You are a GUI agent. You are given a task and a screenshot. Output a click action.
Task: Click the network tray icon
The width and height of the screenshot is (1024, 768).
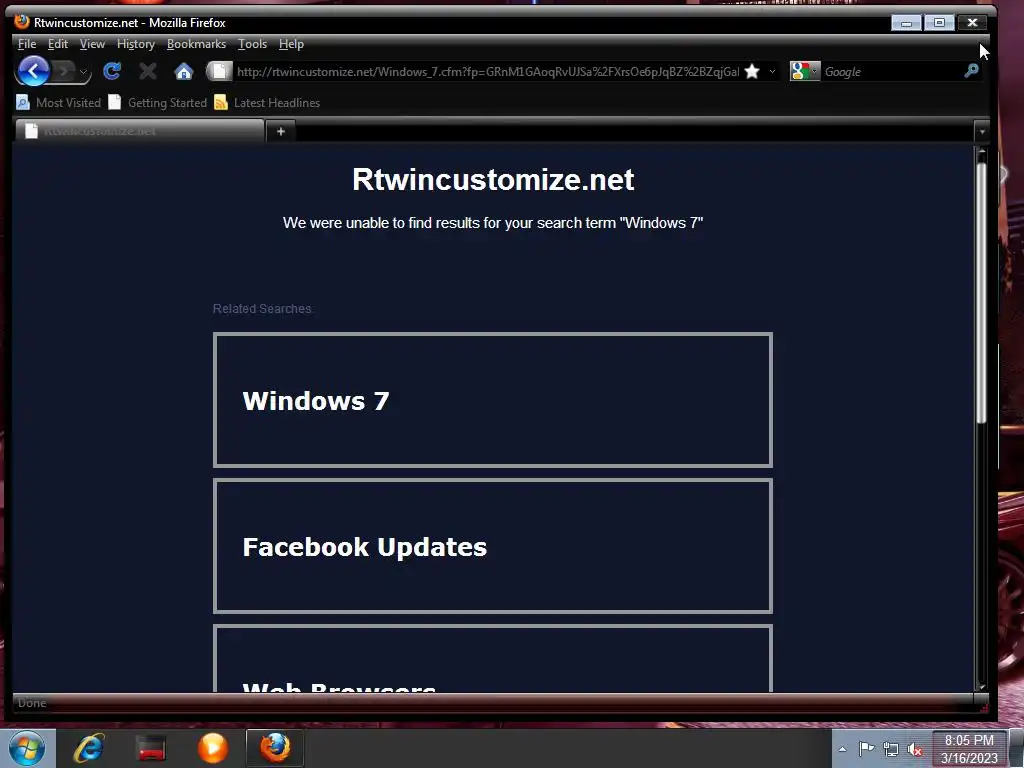[x=891, y=749]
